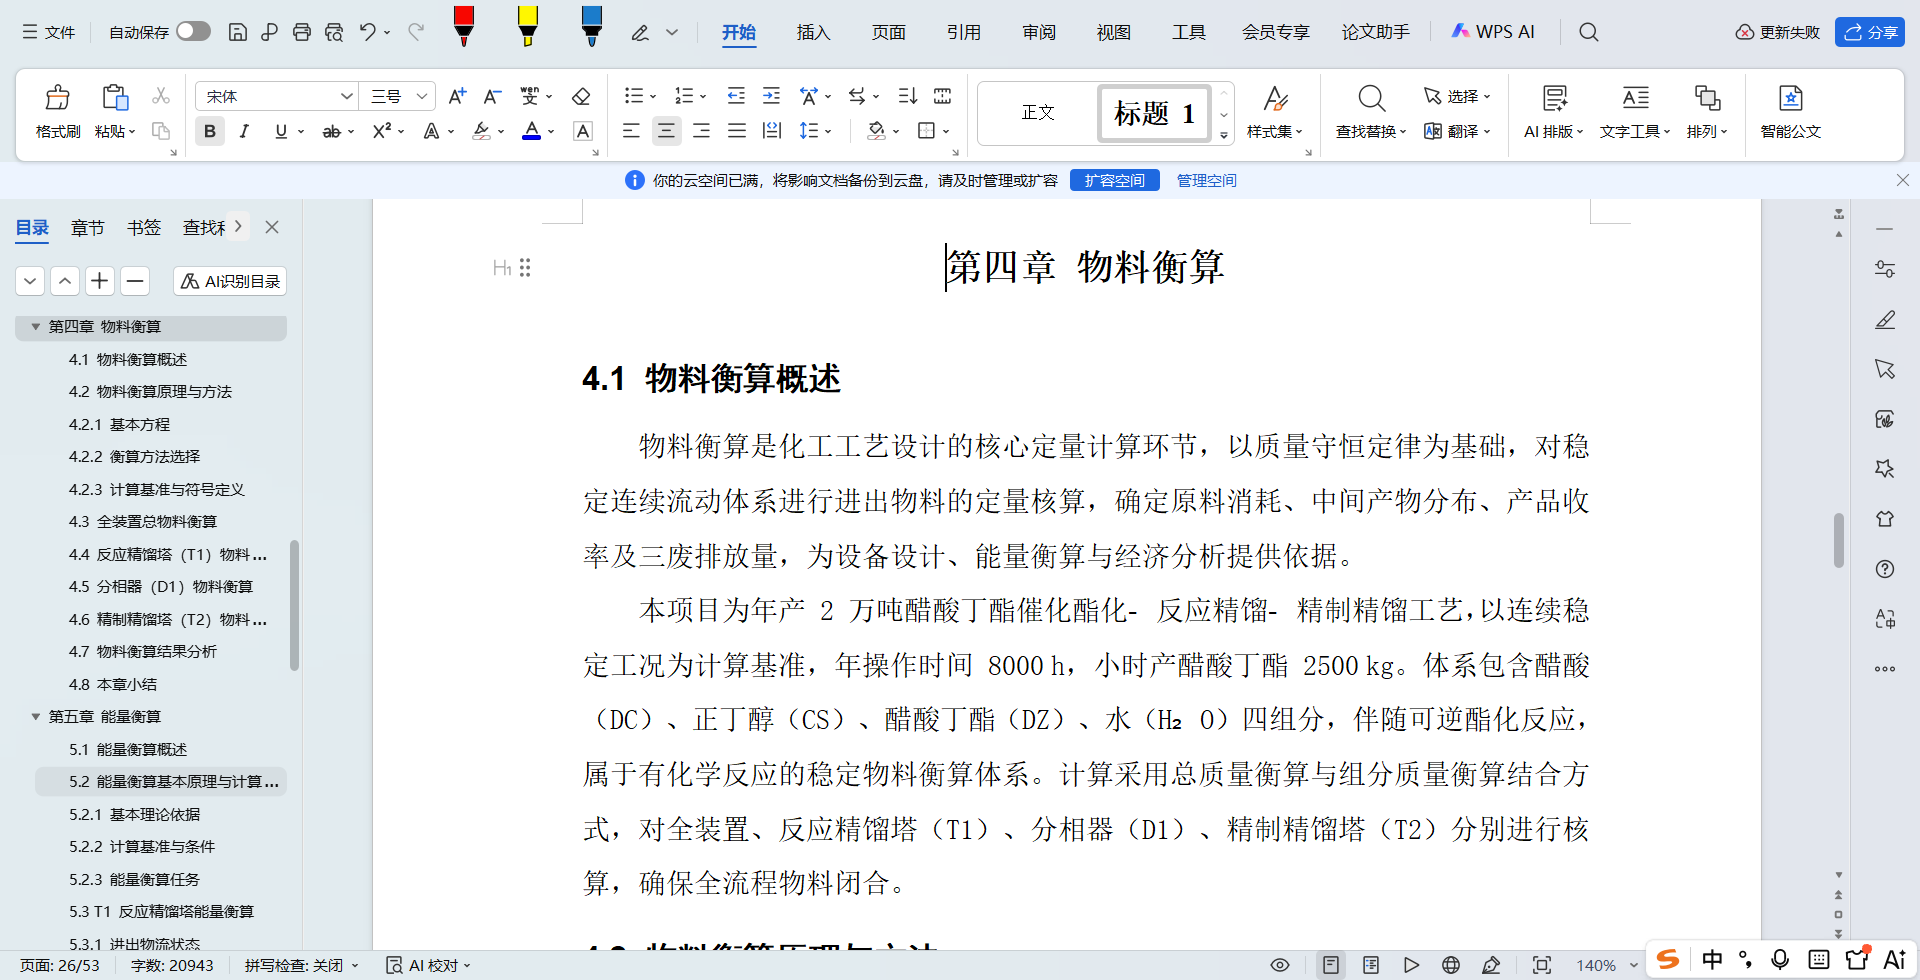1920x980 pixels.
Task: Select the yellow highlighter pen
Action: (527, 26)
